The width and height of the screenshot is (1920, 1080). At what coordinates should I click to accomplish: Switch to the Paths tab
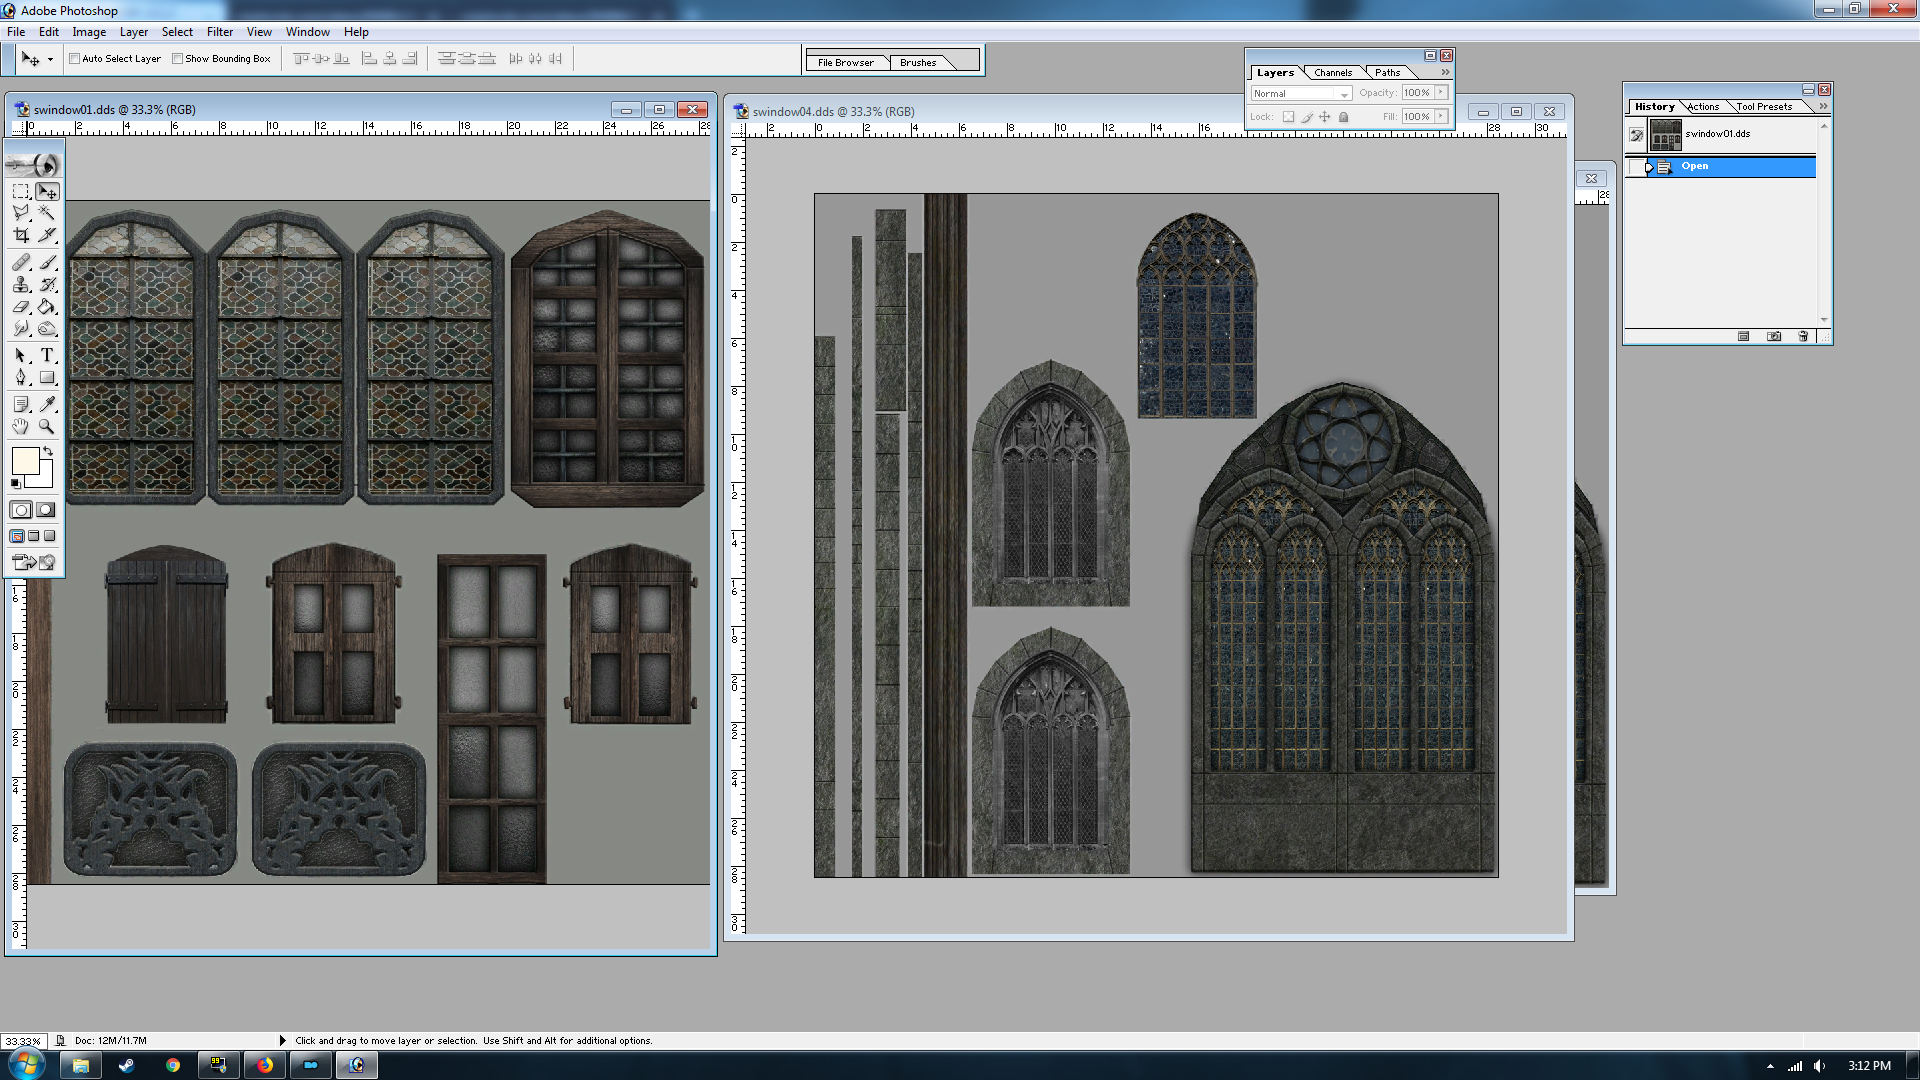[x=1387, y=73]
